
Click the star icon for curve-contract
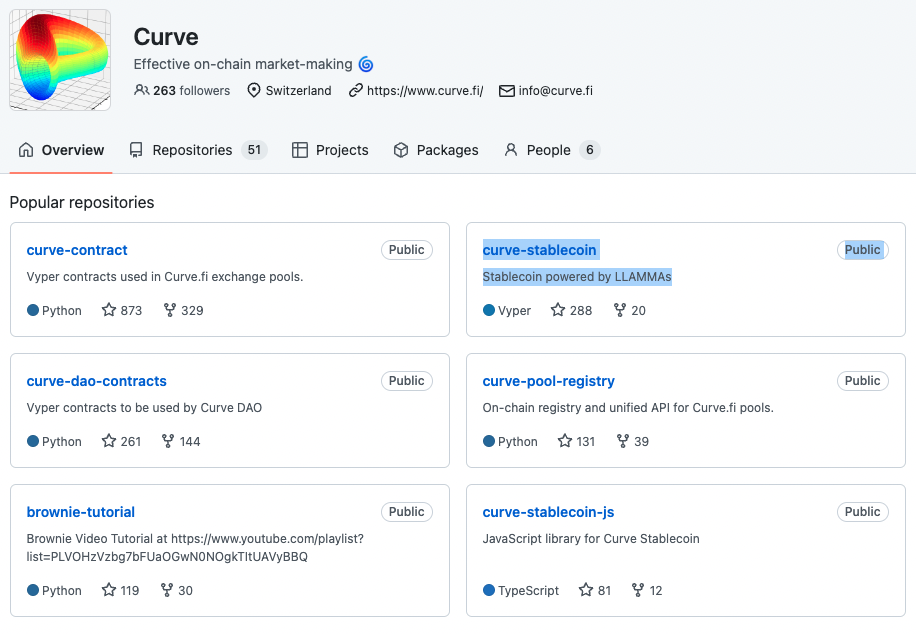(x=109, y=310)
